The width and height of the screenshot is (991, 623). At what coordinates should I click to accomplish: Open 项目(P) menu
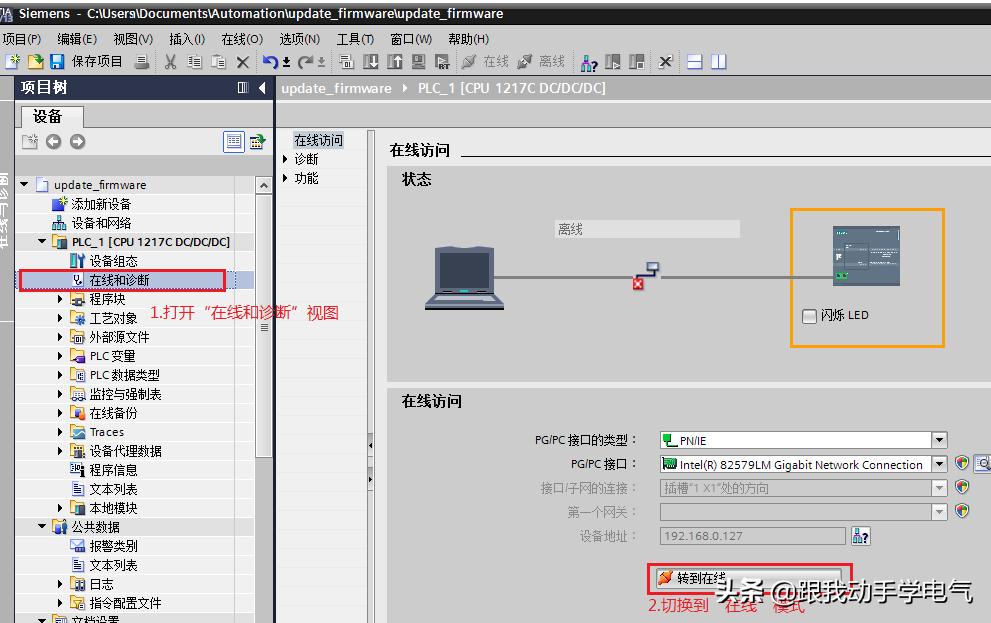tap(21, 39)
